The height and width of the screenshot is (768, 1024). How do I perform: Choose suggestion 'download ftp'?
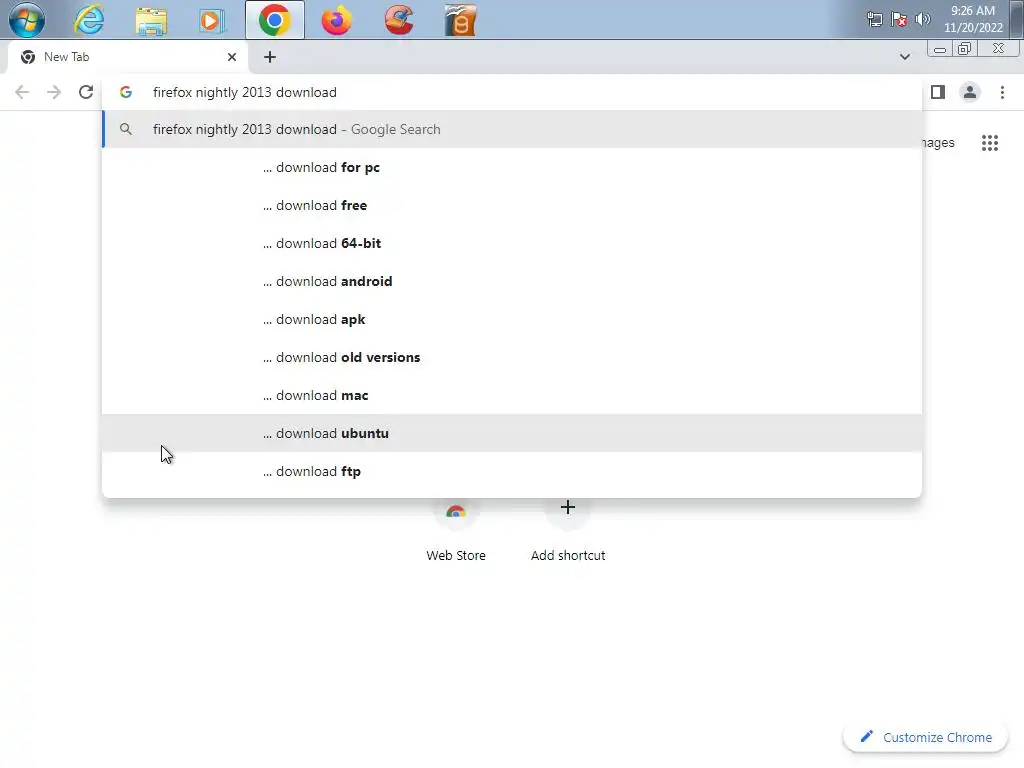click(512, 471)
